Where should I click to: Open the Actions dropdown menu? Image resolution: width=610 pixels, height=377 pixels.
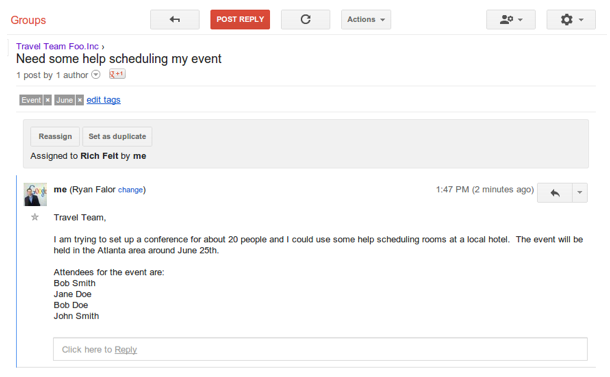point(366,19)
